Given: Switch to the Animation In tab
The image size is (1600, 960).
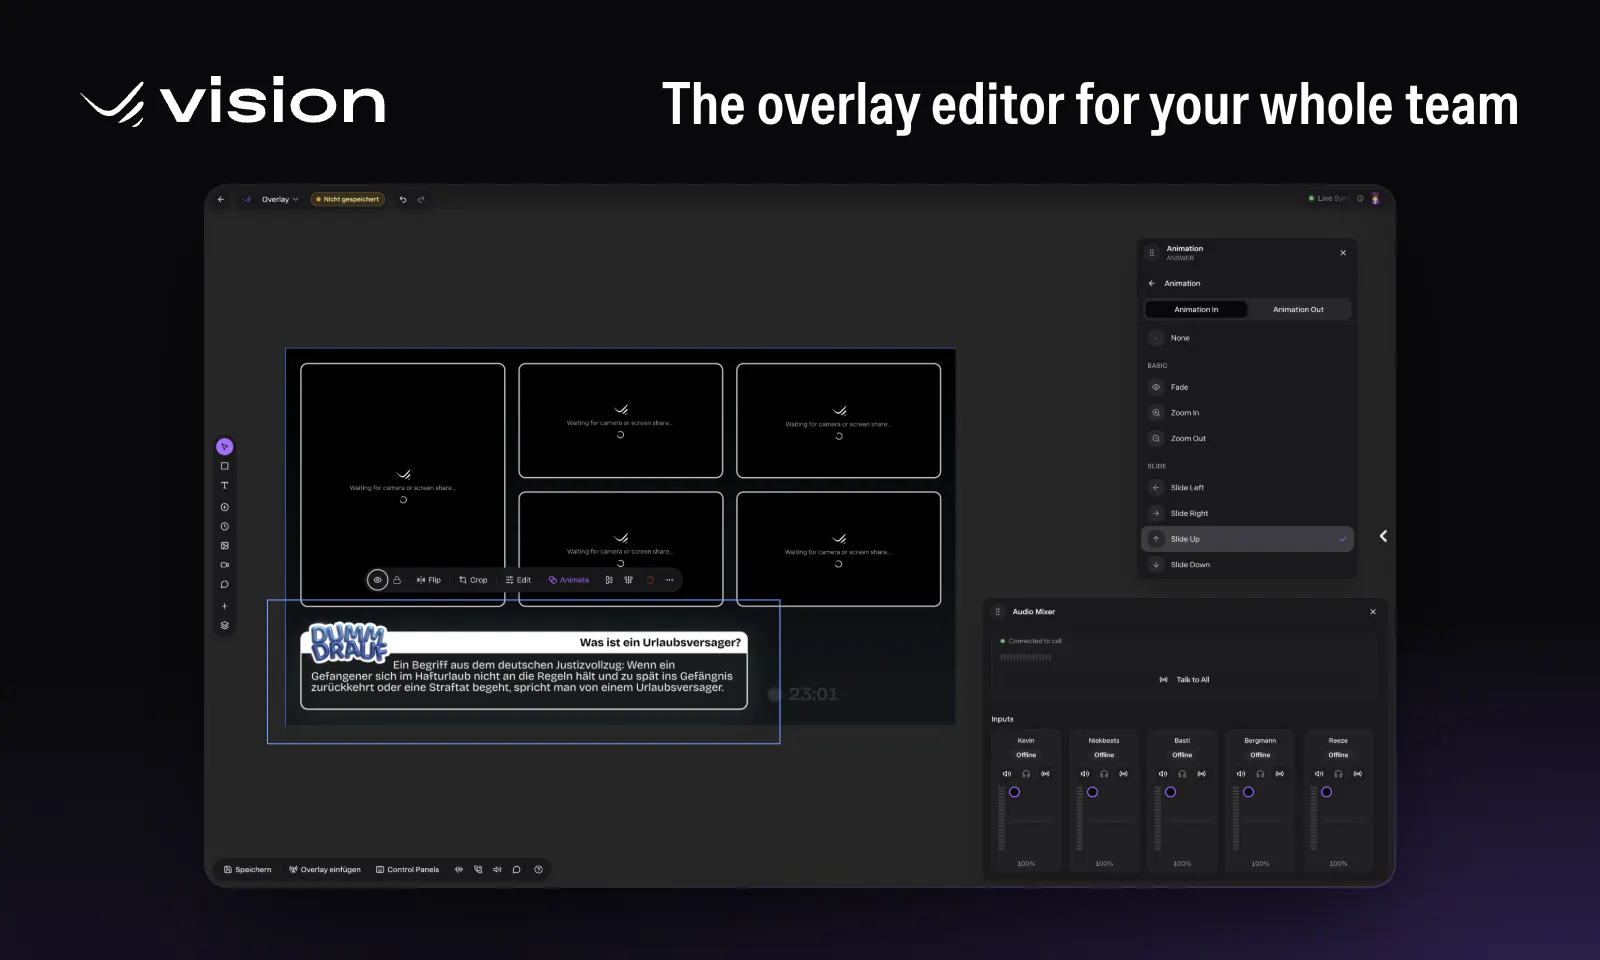Looking at the screenshot, I should tap(1196, 310).
